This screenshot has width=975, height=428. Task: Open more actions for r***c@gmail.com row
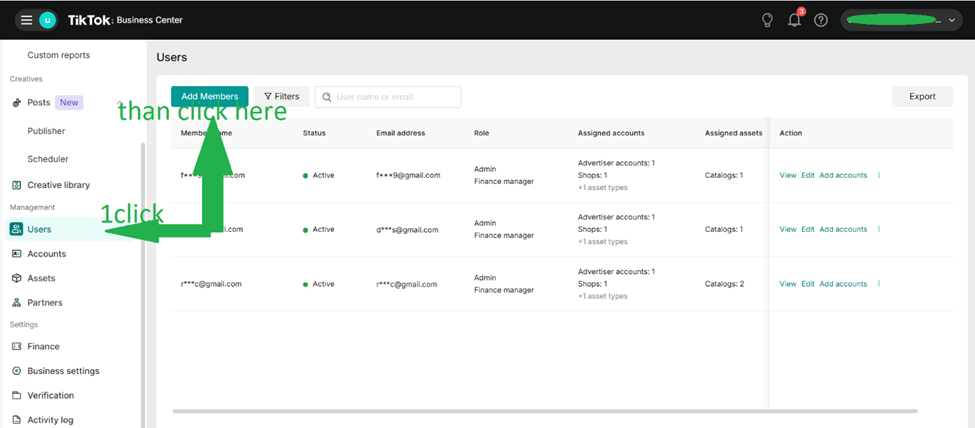click(879, 284)
